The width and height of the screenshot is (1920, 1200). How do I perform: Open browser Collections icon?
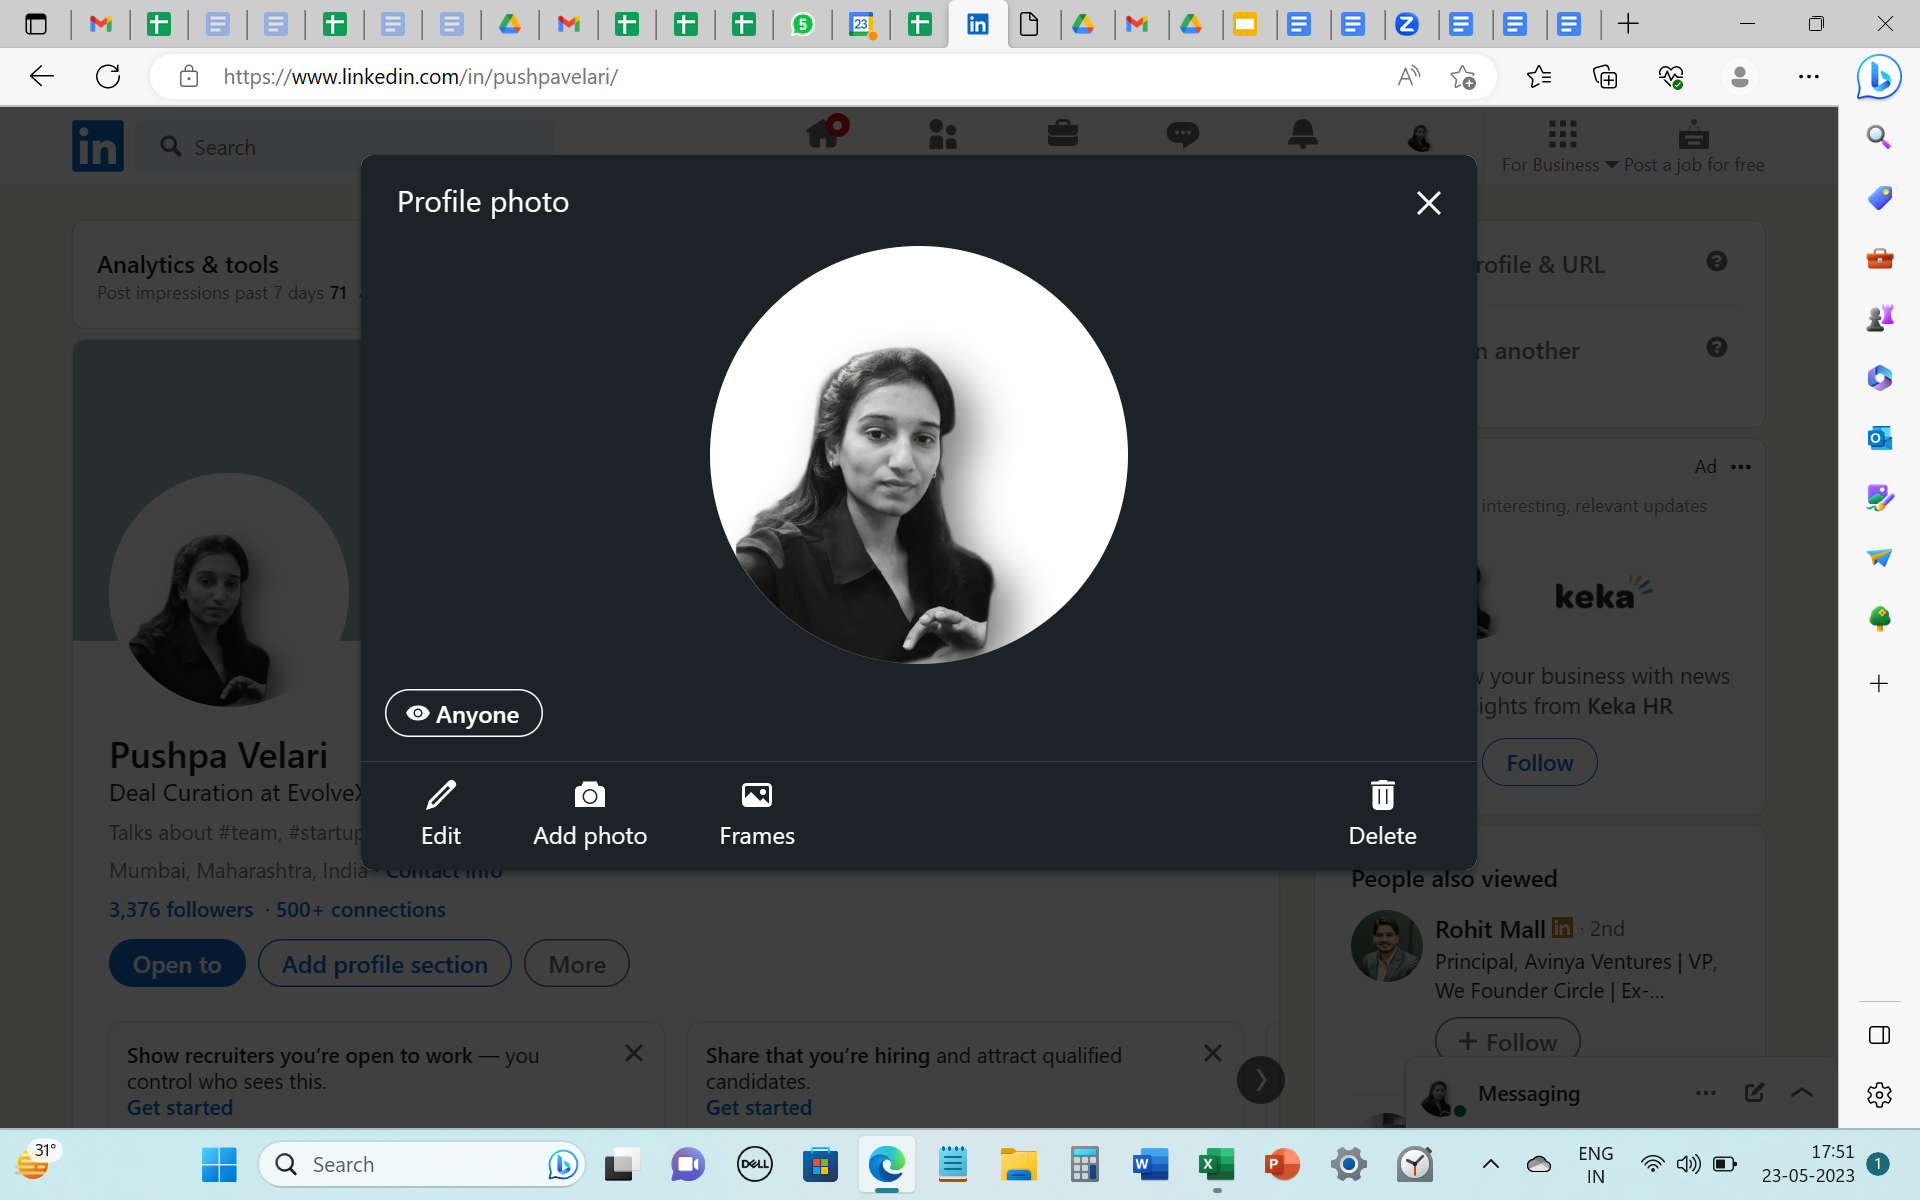pyautogui.click(x=1605, y=77)
